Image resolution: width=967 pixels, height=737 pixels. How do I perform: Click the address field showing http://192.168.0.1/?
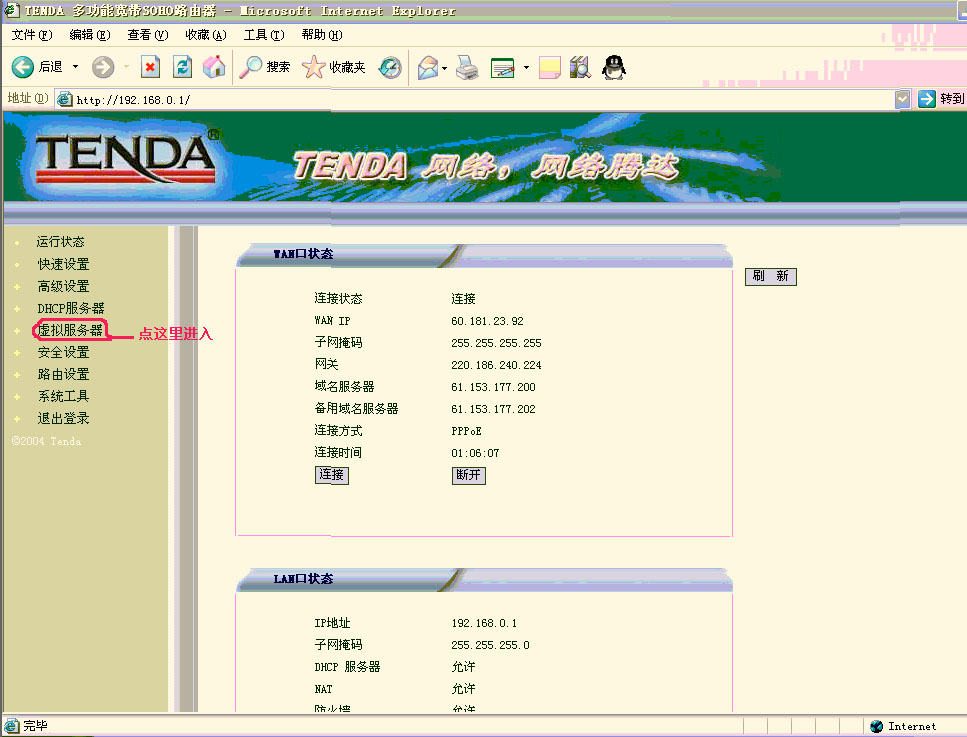[475, 99]
